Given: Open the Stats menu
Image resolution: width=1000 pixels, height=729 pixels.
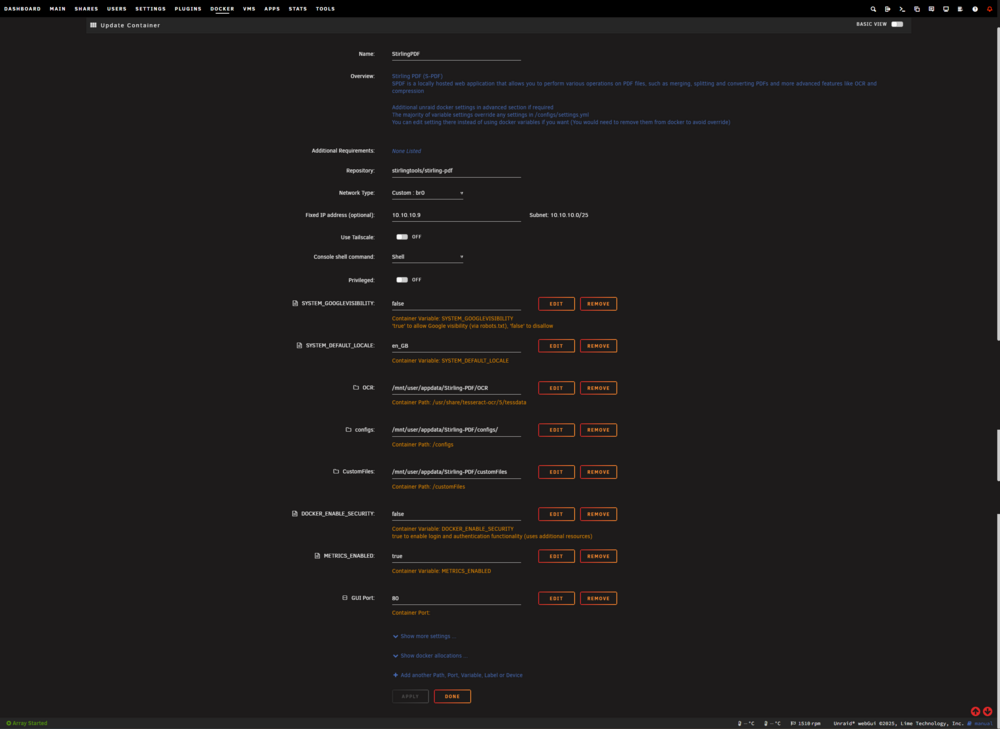Looking at the screenshot, I should (x=298, y=9).
